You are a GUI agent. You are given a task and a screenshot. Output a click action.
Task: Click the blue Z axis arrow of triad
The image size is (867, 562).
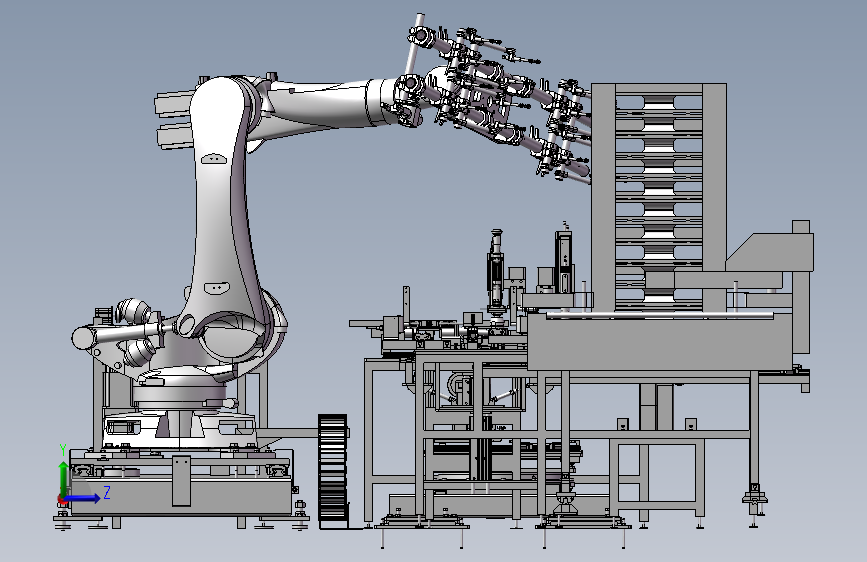(83, 498)
